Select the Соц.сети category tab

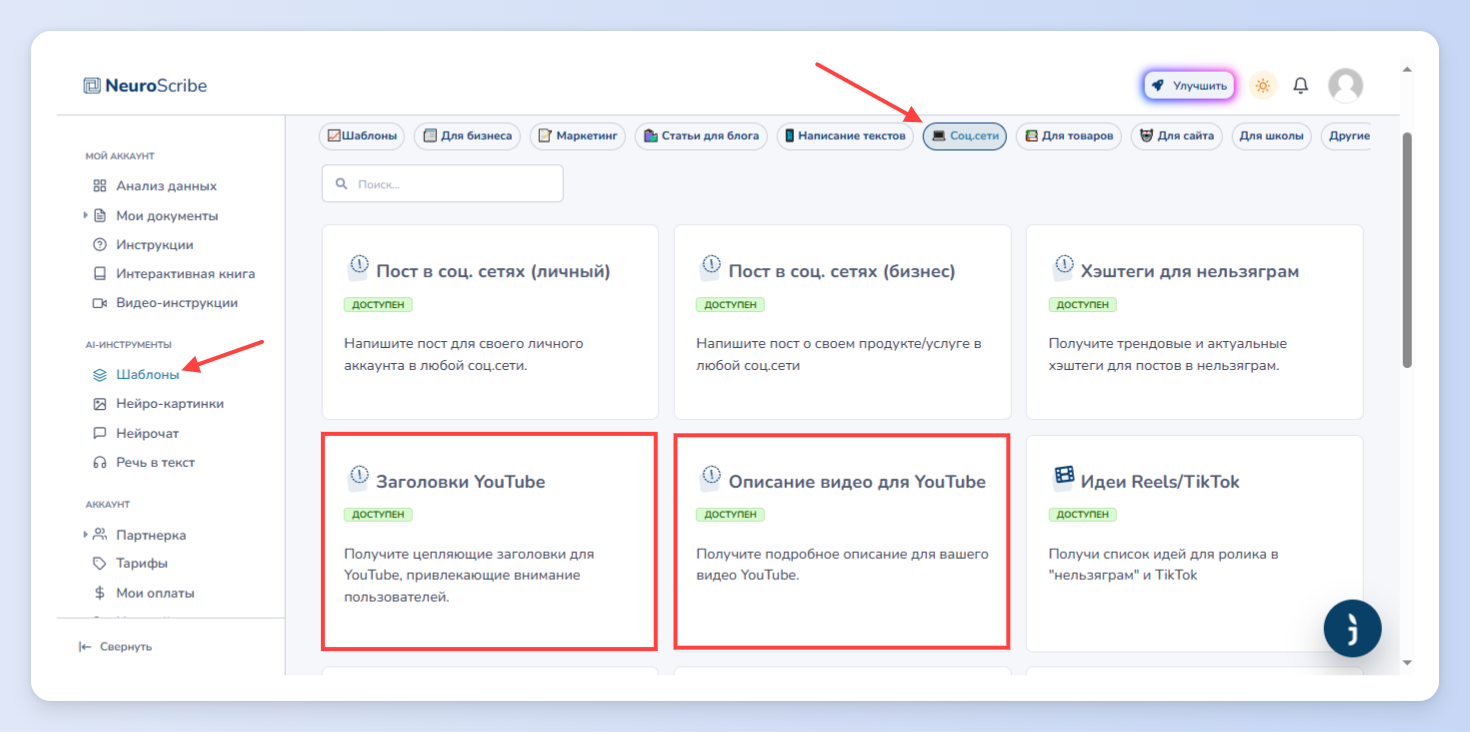[x=965, y=136]
